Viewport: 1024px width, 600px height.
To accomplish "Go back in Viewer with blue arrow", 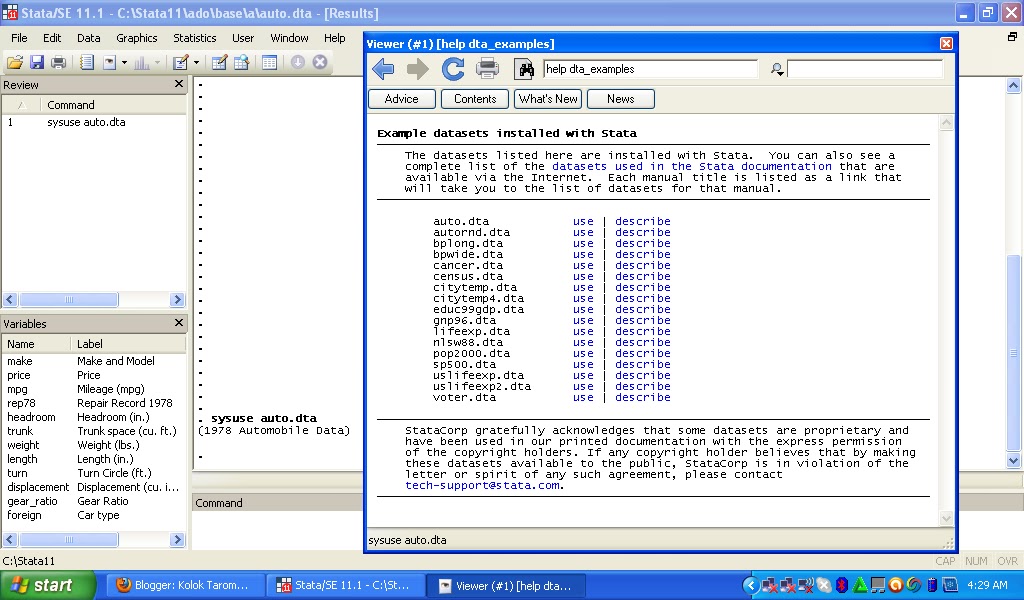I will 383,69.
